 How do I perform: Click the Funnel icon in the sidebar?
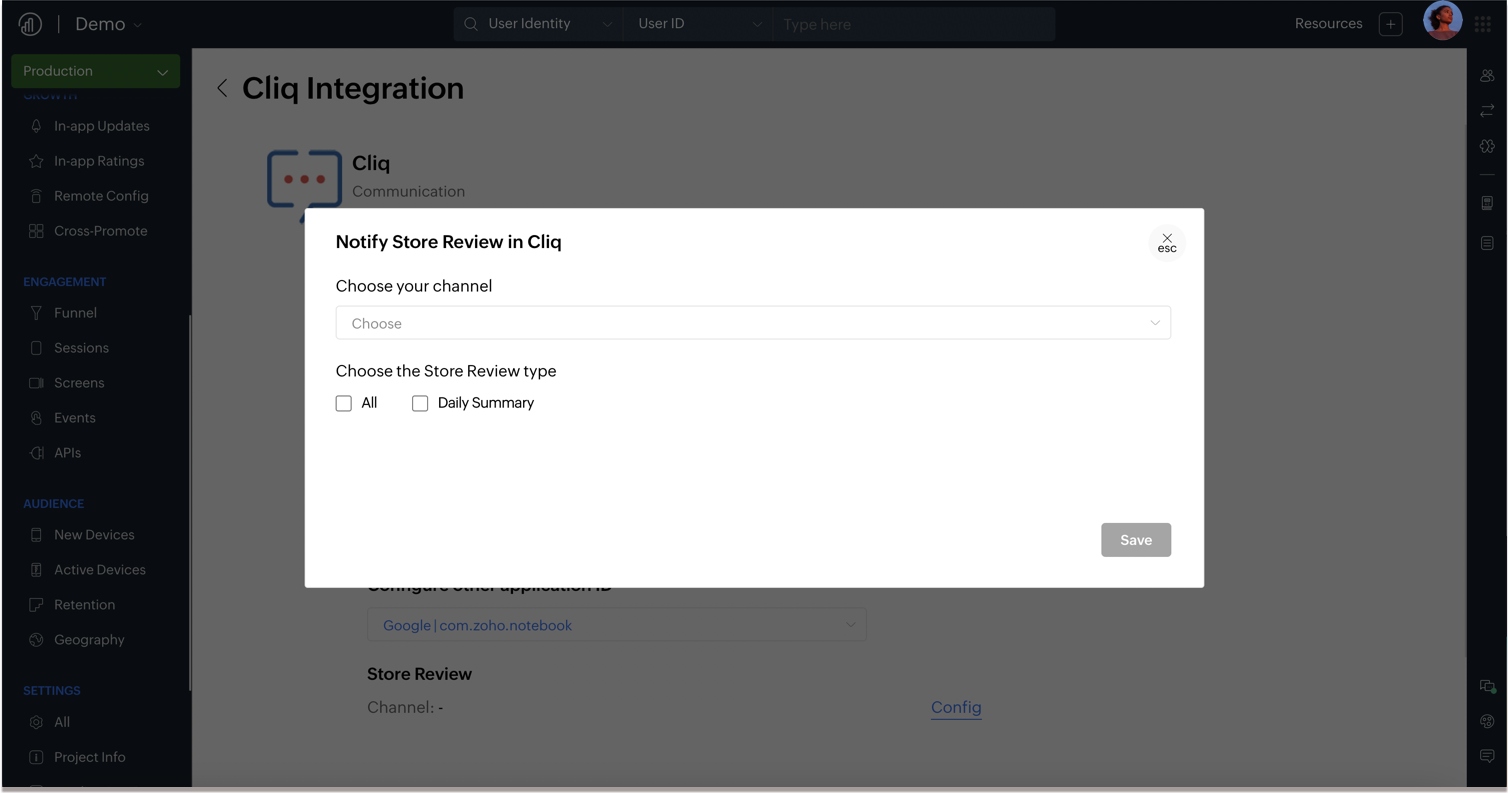pos(36,313)
